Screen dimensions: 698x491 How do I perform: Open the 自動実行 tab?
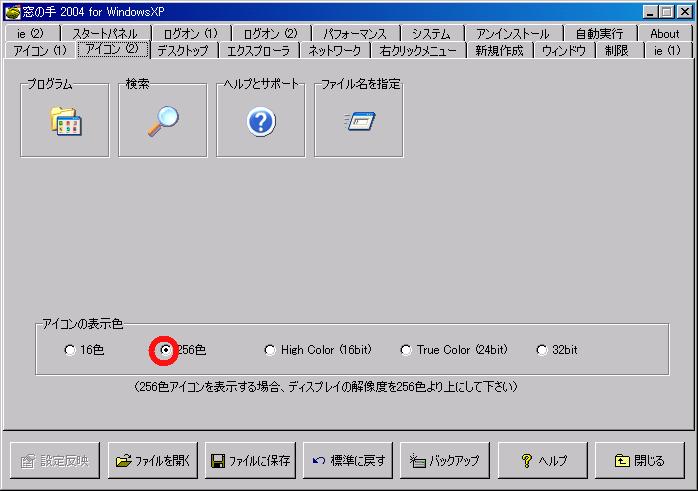point(600,34)
